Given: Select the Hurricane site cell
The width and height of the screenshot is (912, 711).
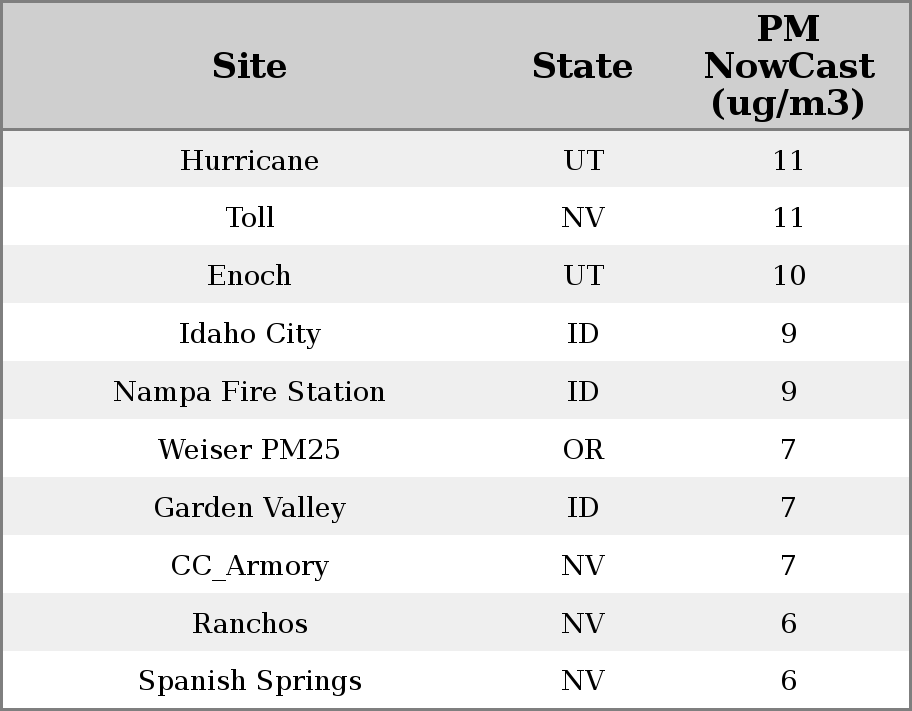Looking at the screenshot, I should [x=249, y=160].
